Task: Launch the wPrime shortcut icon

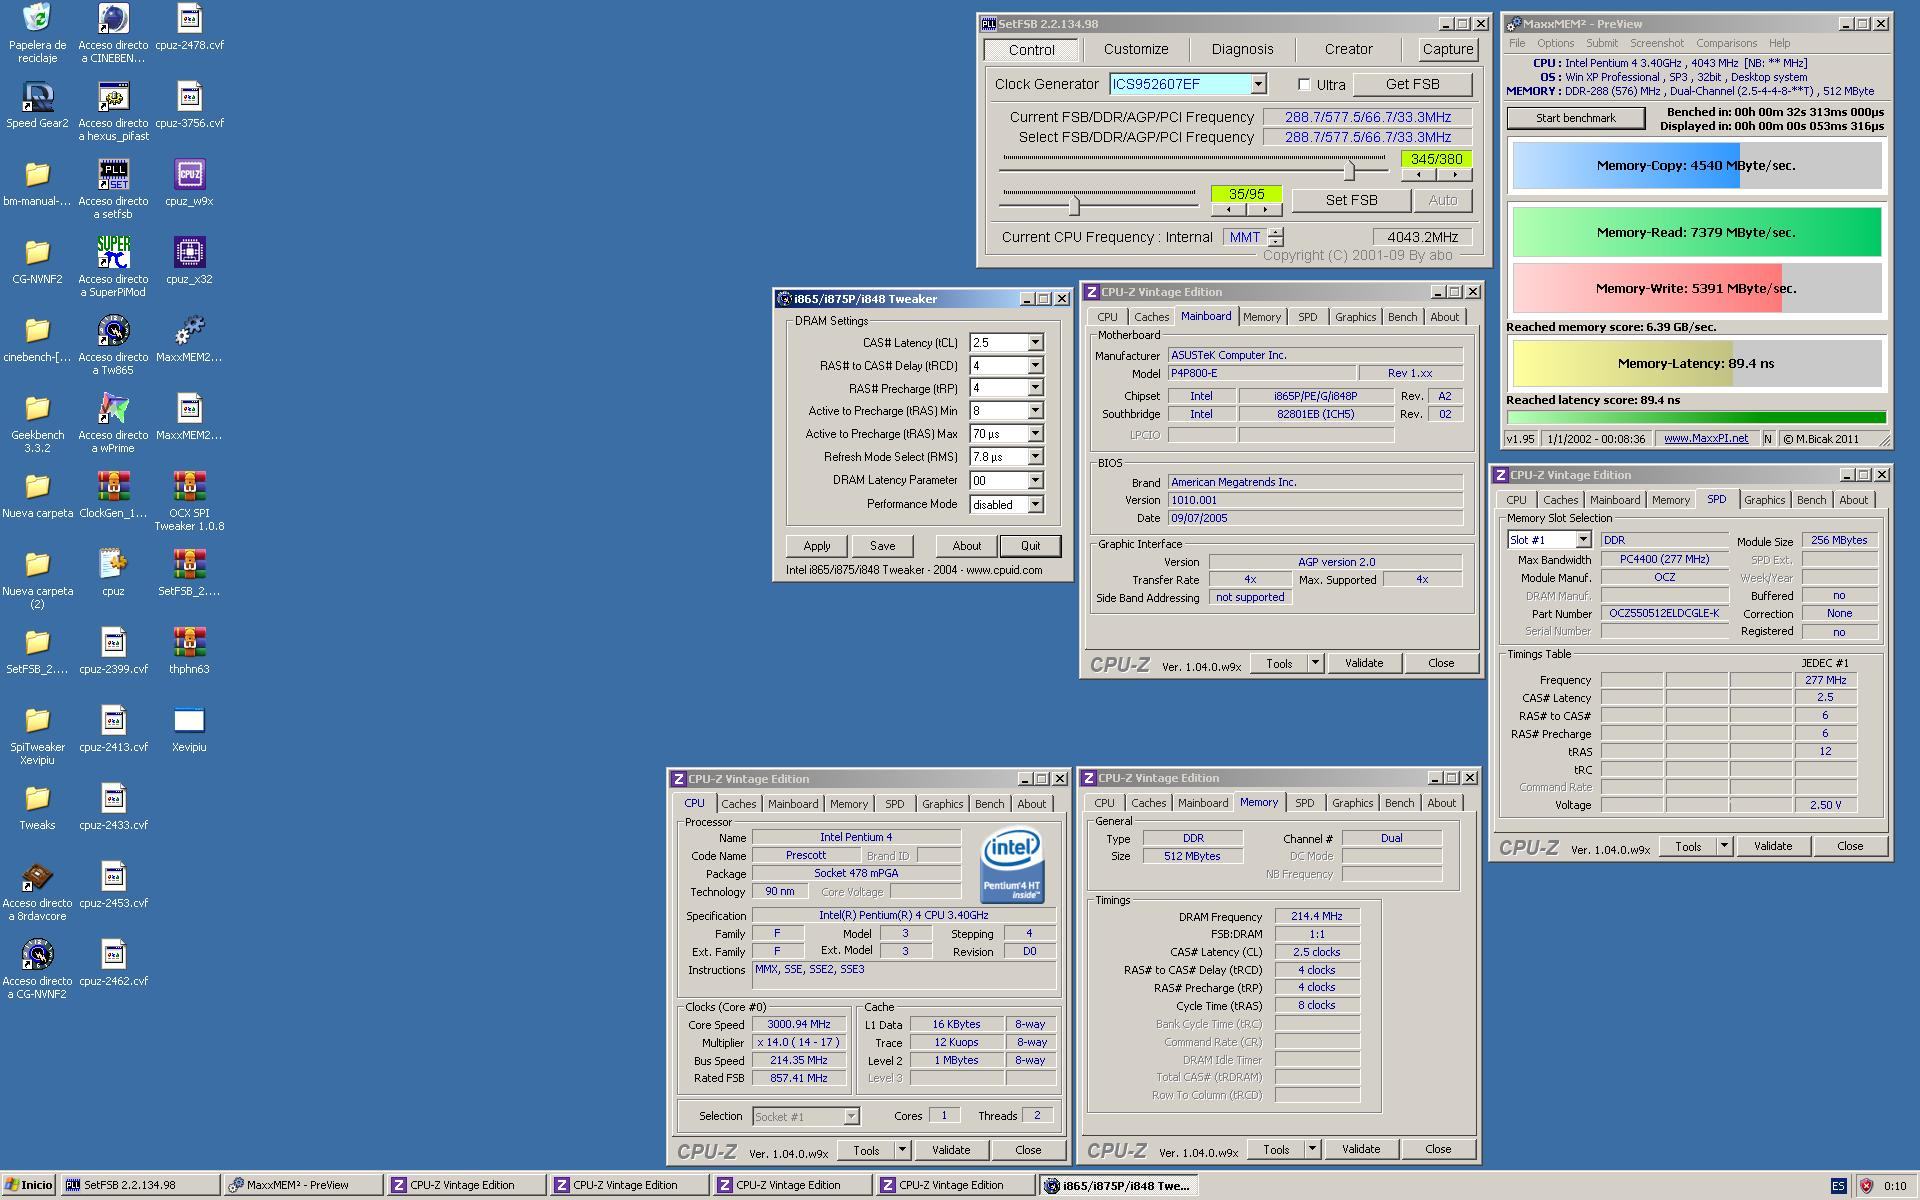Action: [x=113, y=410]
